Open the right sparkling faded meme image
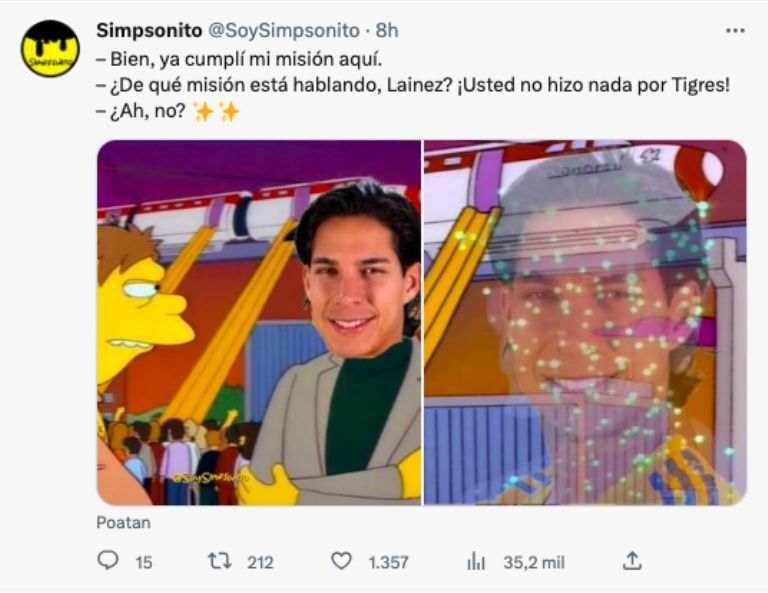 coord(584,322)
